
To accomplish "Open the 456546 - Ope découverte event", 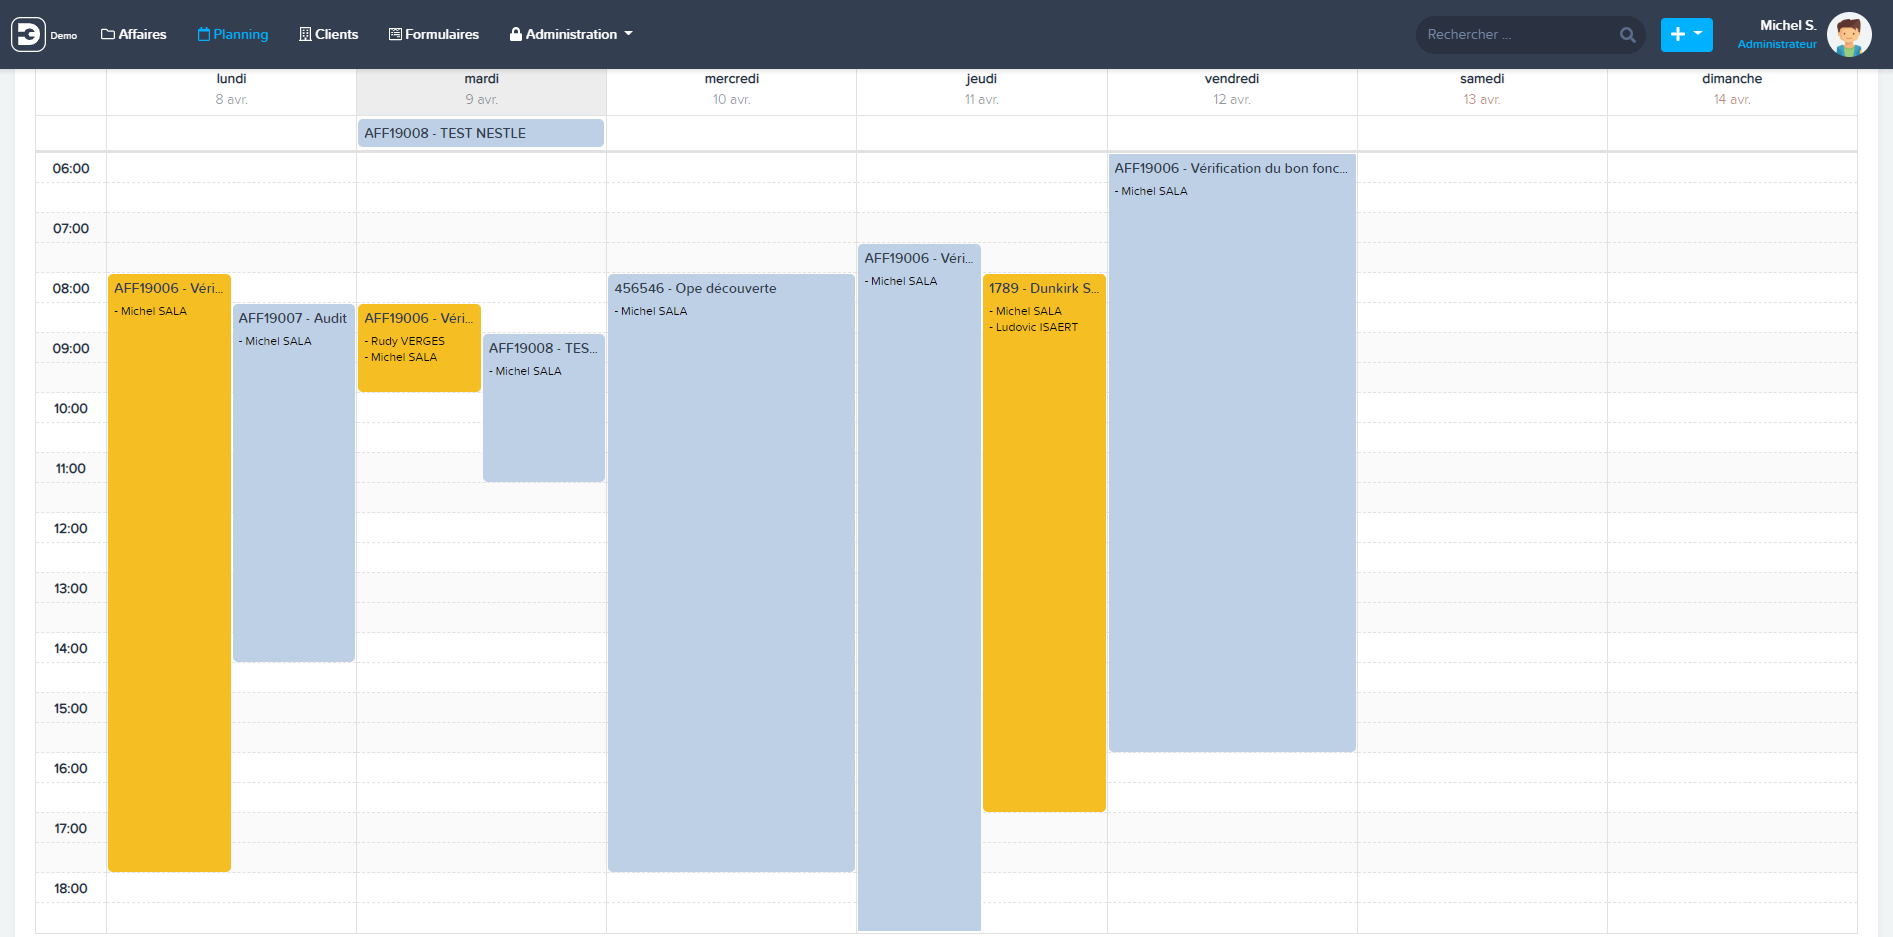I will tap(731, 570).
